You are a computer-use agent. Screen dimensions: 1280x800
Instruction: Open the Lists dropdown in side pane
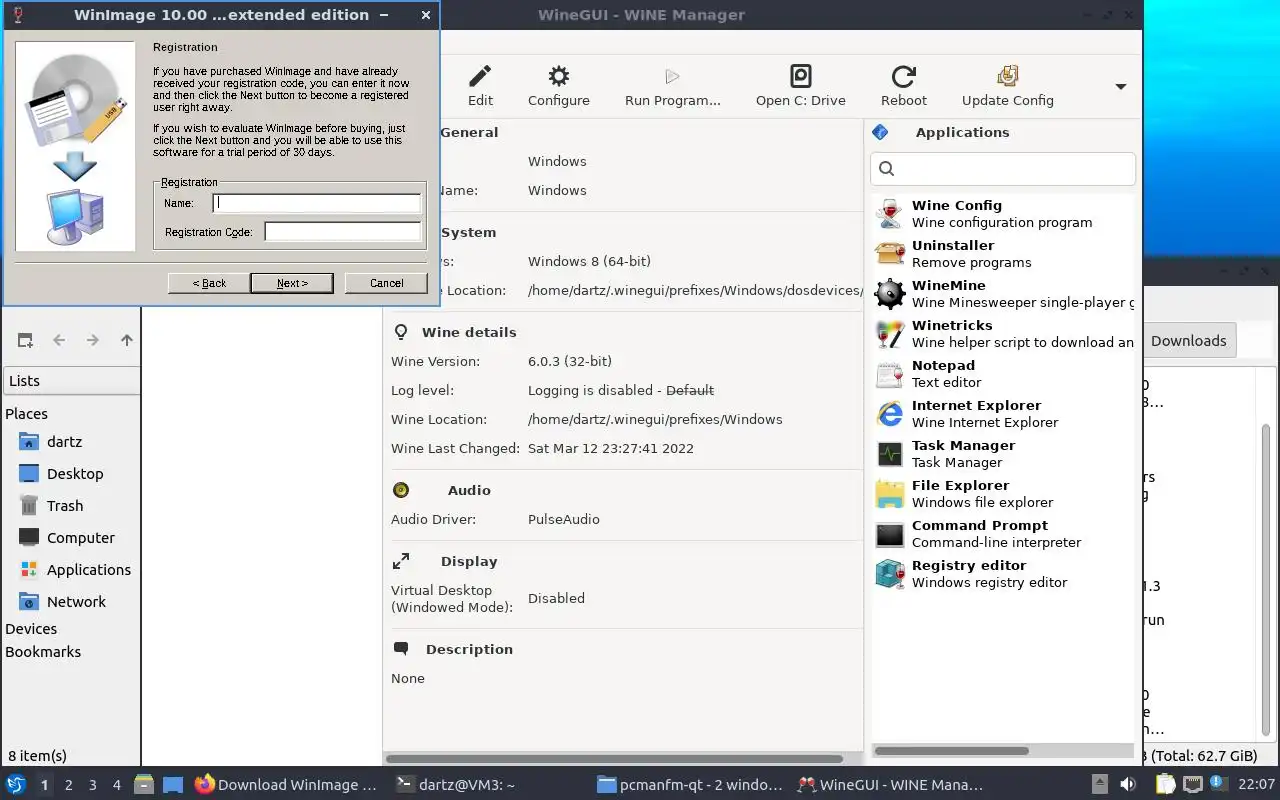point(71,381)
